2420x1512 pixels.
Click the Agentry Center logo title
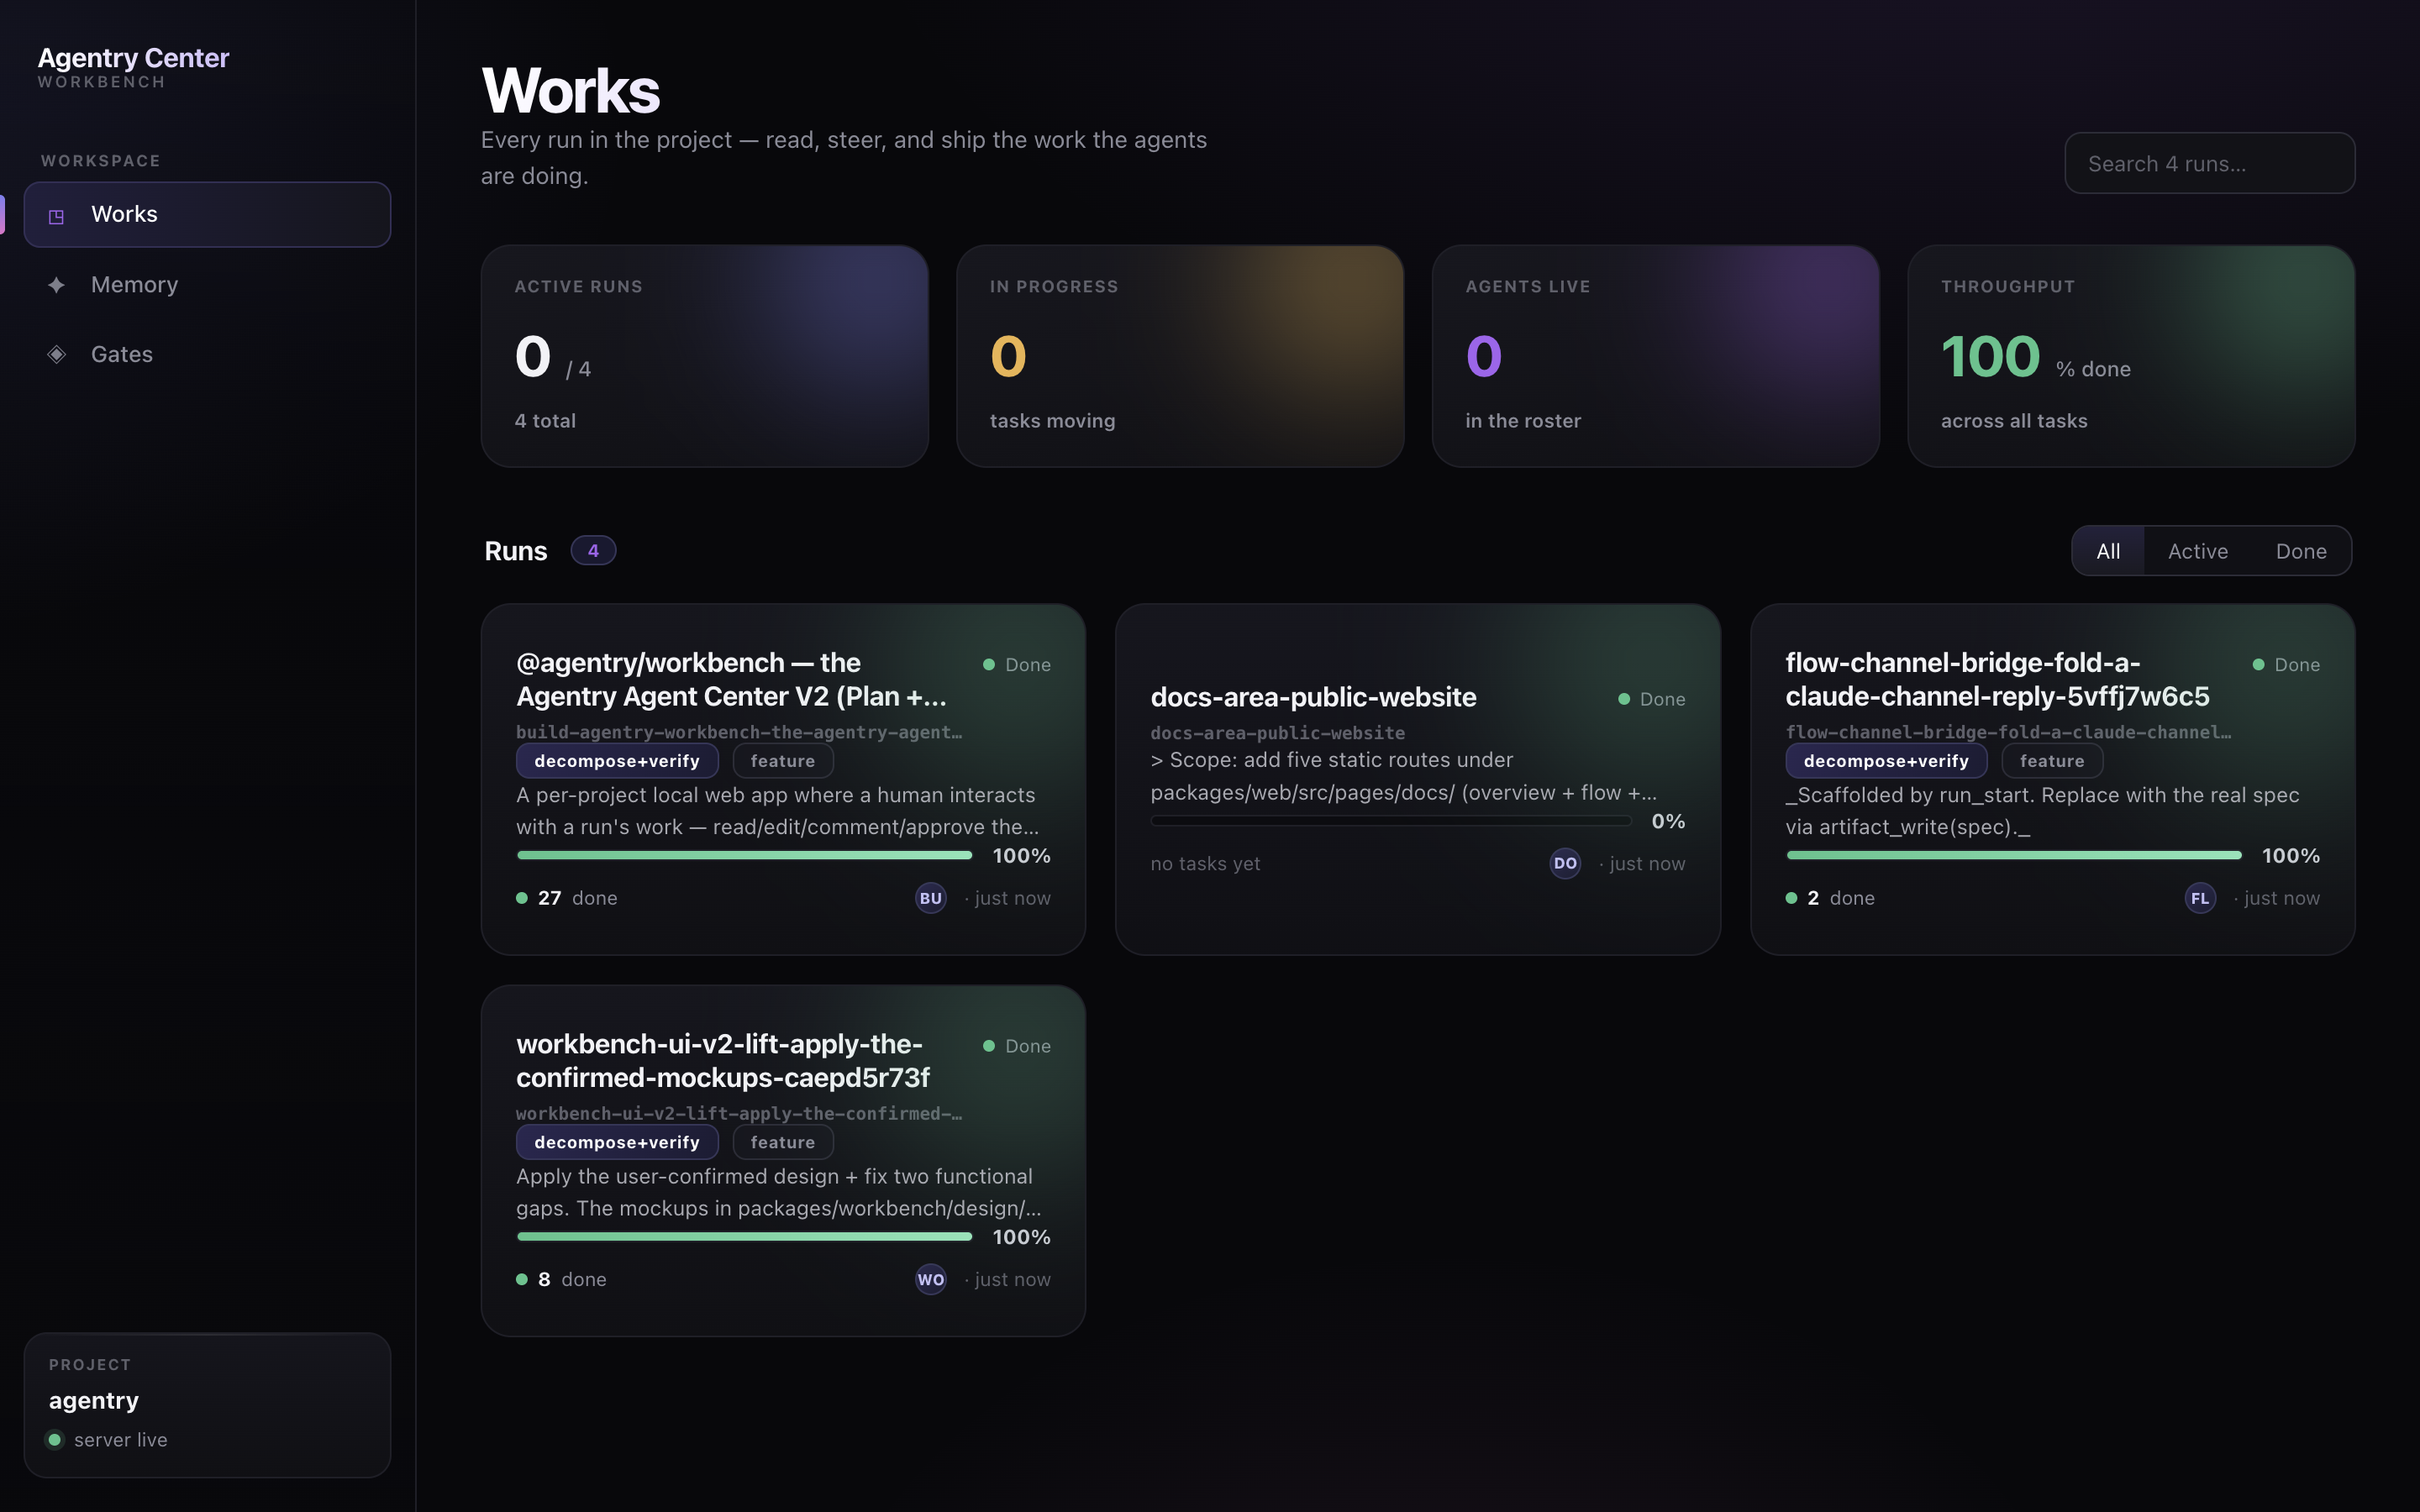(133, 58)
